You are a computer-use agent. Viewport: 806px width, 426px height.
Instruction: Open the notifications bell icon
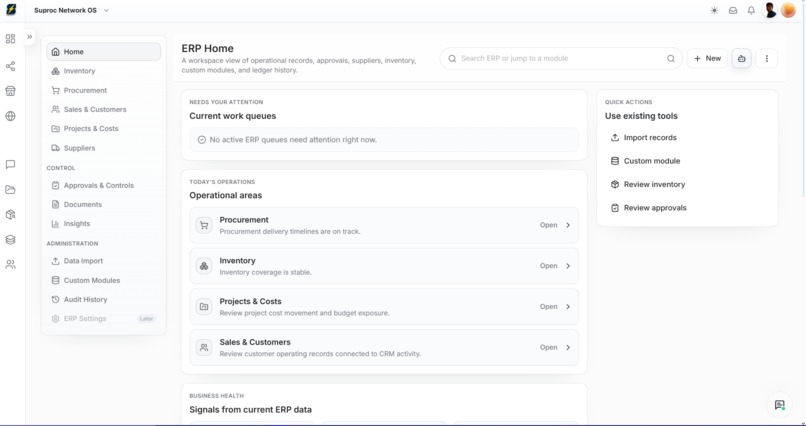coord(751,10)
